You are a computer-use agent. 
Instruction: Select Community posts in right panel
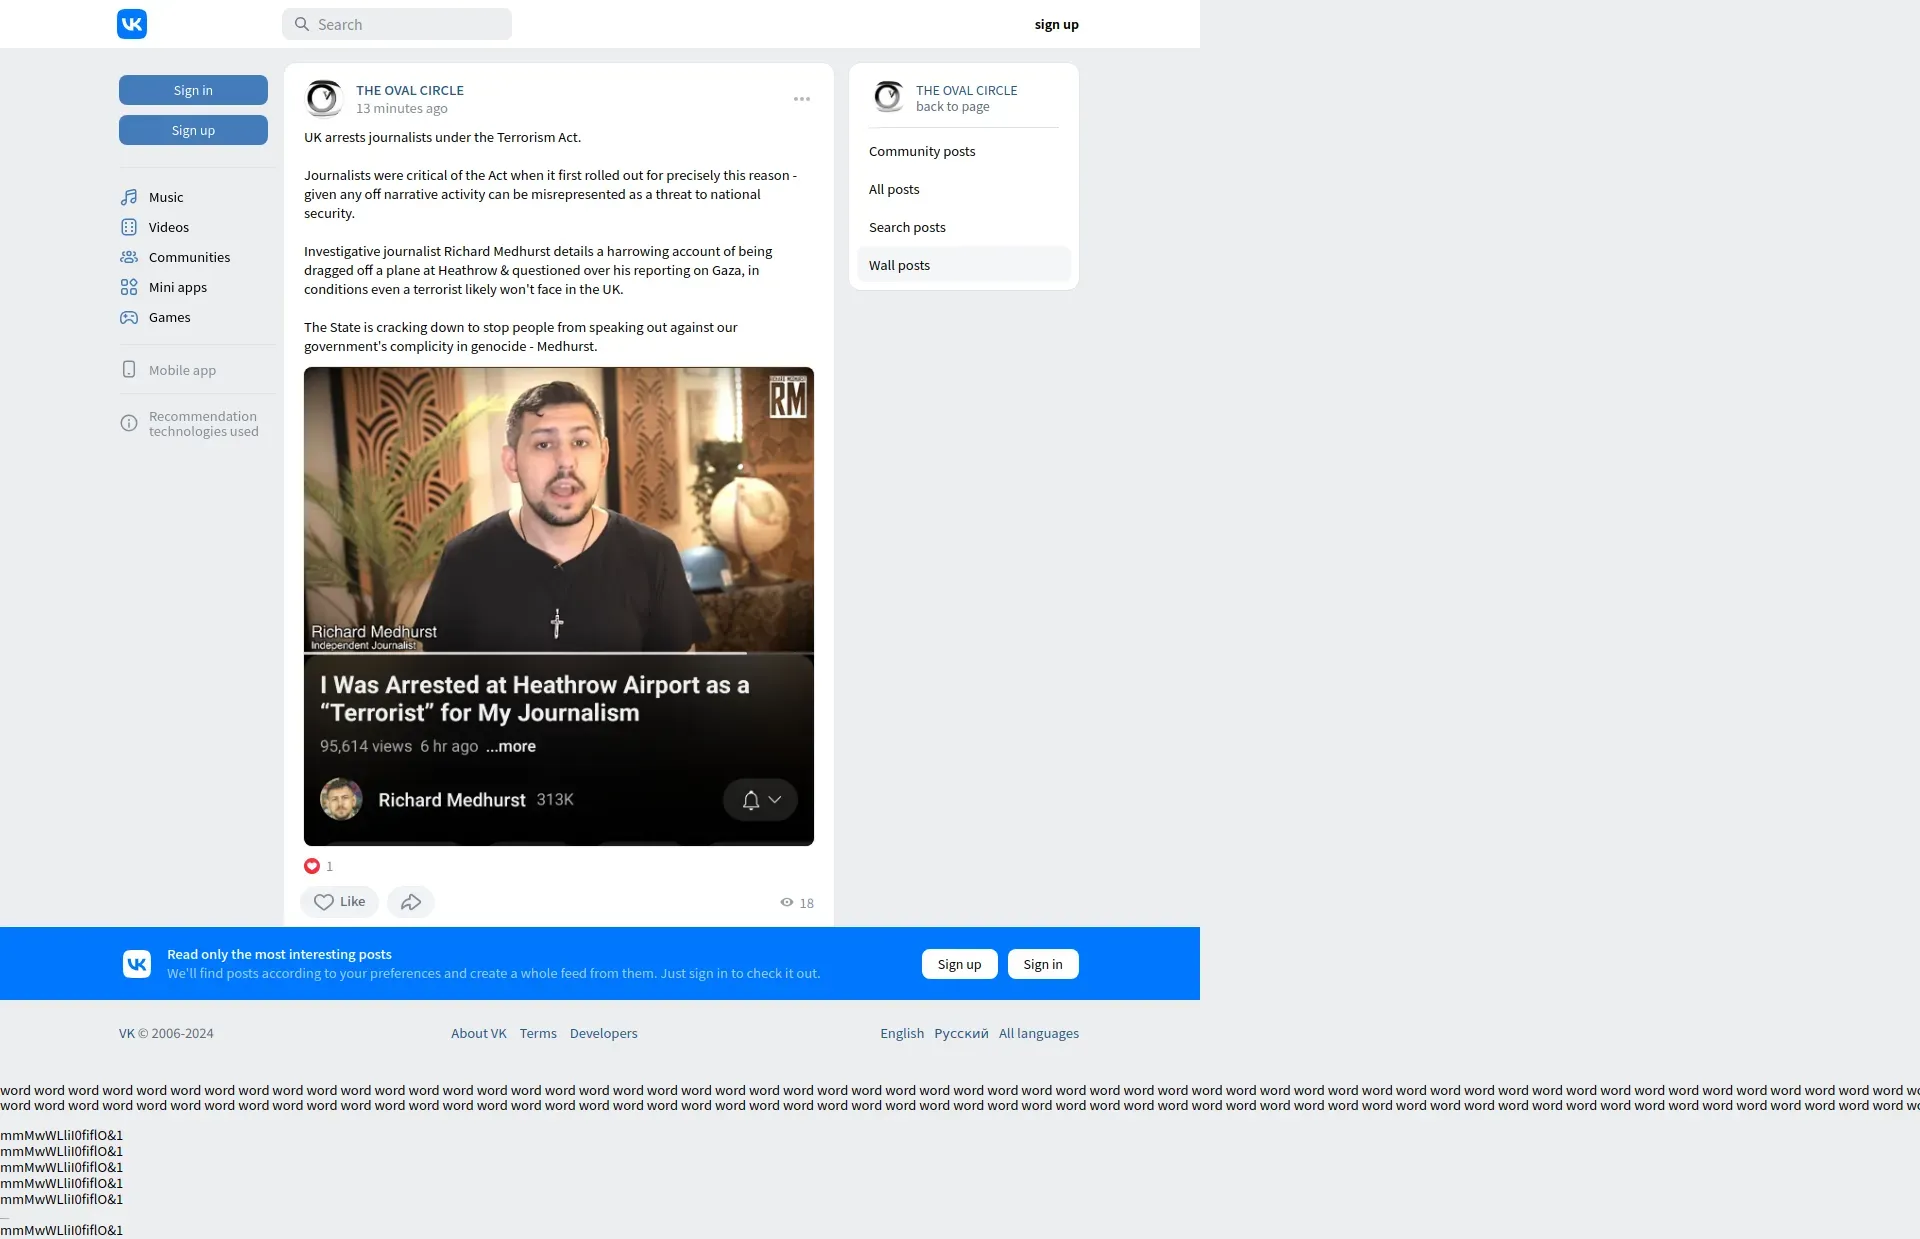pyautogui.click(x=921, y=151)
